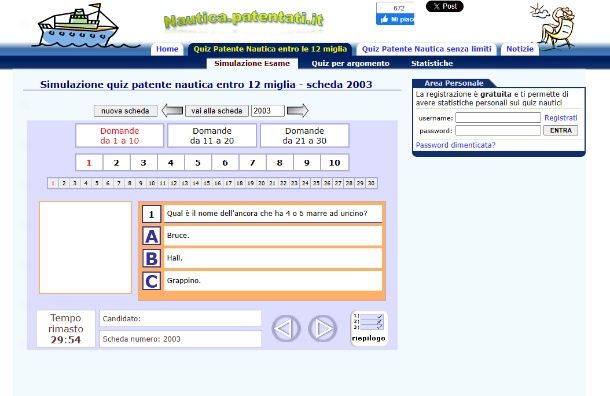Jump to question 4 in large number row

coord(171,163)
